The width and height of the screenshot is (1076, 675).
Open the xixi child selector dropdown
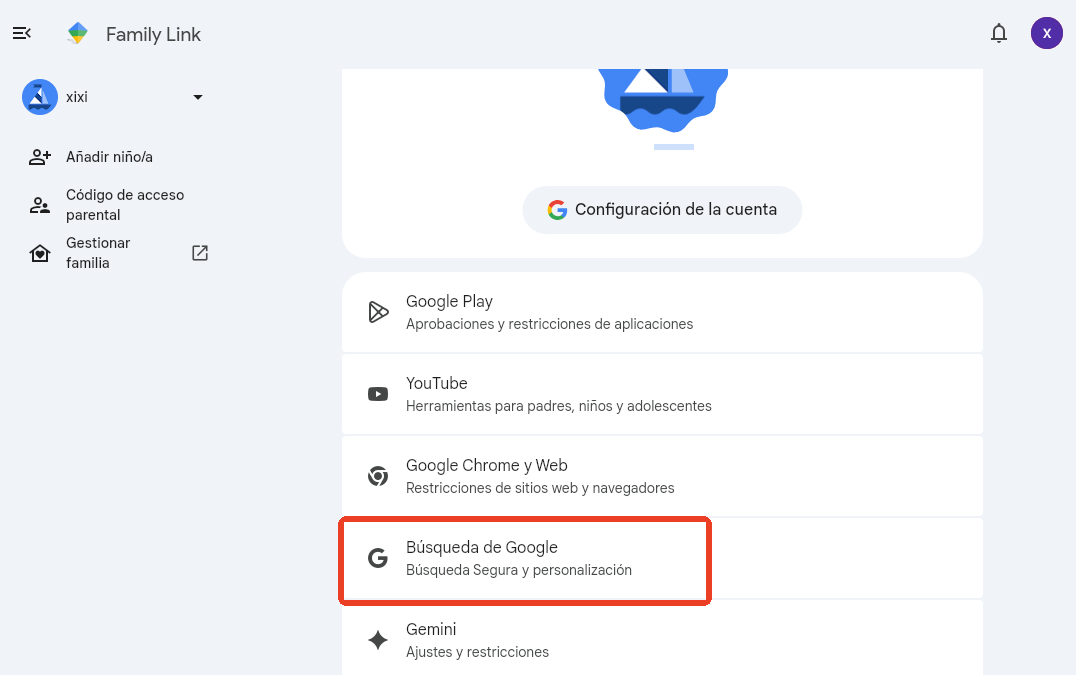tap(197, 97)
